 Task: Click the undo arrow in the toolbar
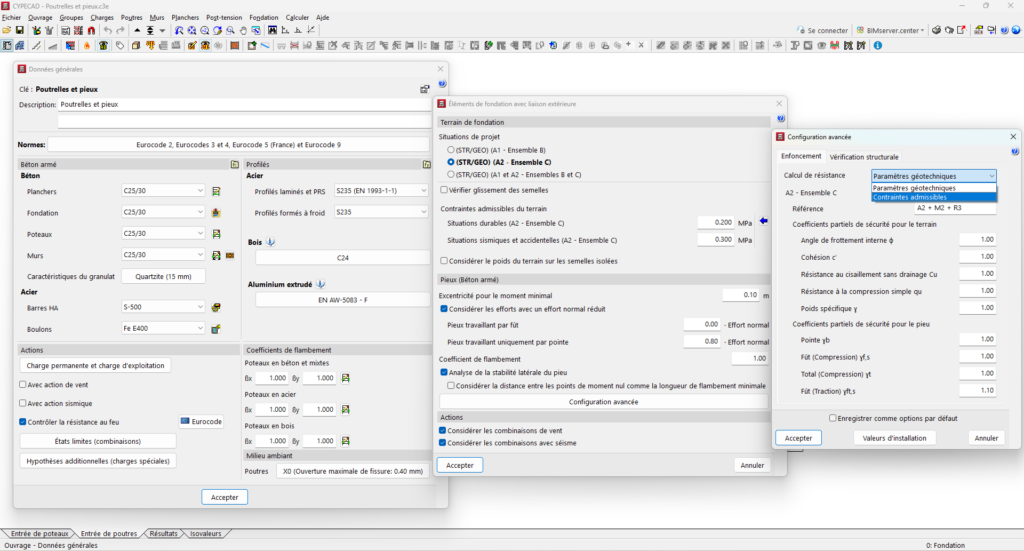108,30
